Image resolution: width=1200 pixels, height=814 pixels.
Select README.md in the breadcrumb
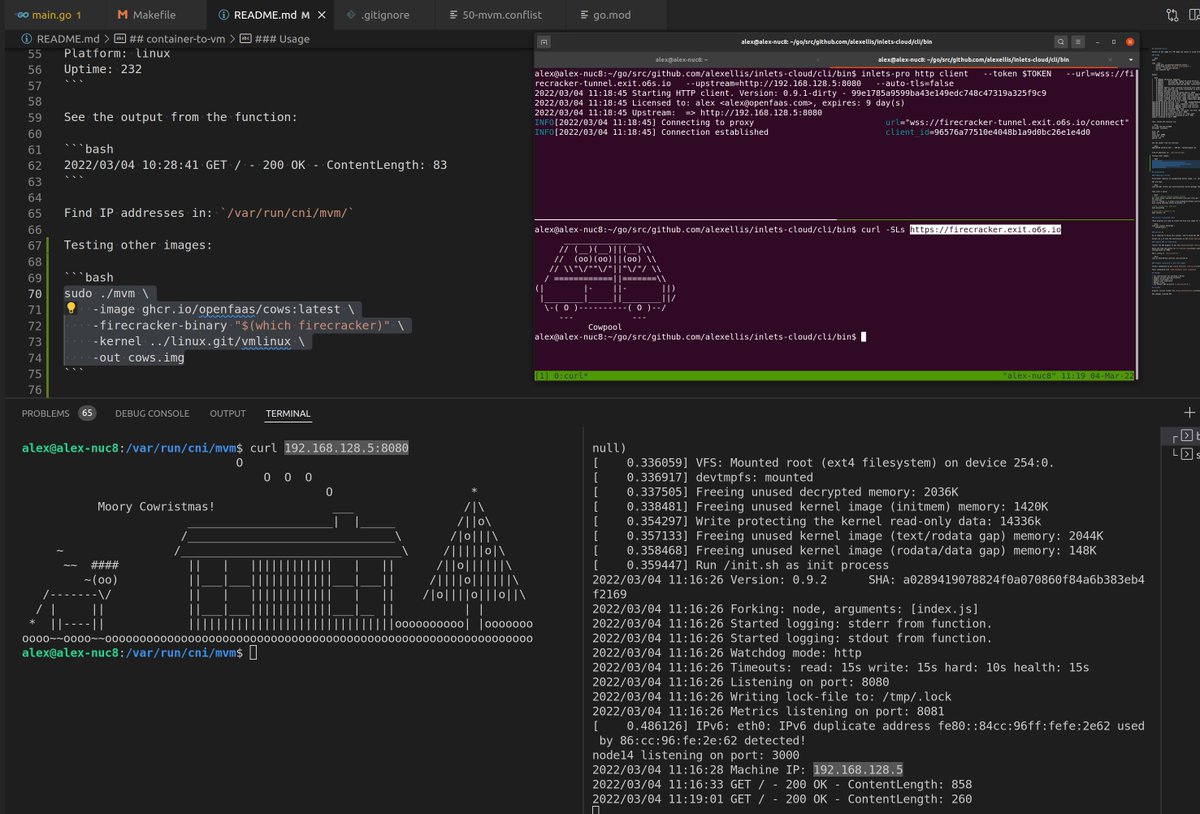pyautogui.click(x=67, y=39)
